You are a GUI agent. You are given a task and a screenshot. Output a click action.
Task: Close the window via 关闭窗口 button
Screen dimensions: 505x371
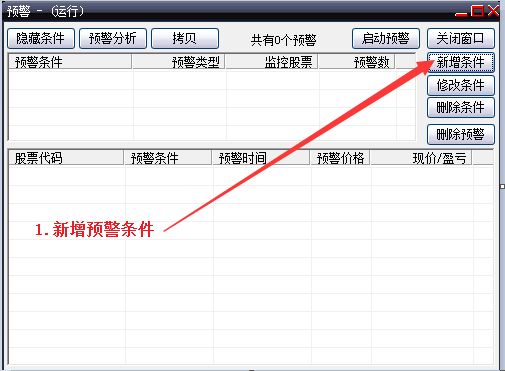(x=461, y=39)
